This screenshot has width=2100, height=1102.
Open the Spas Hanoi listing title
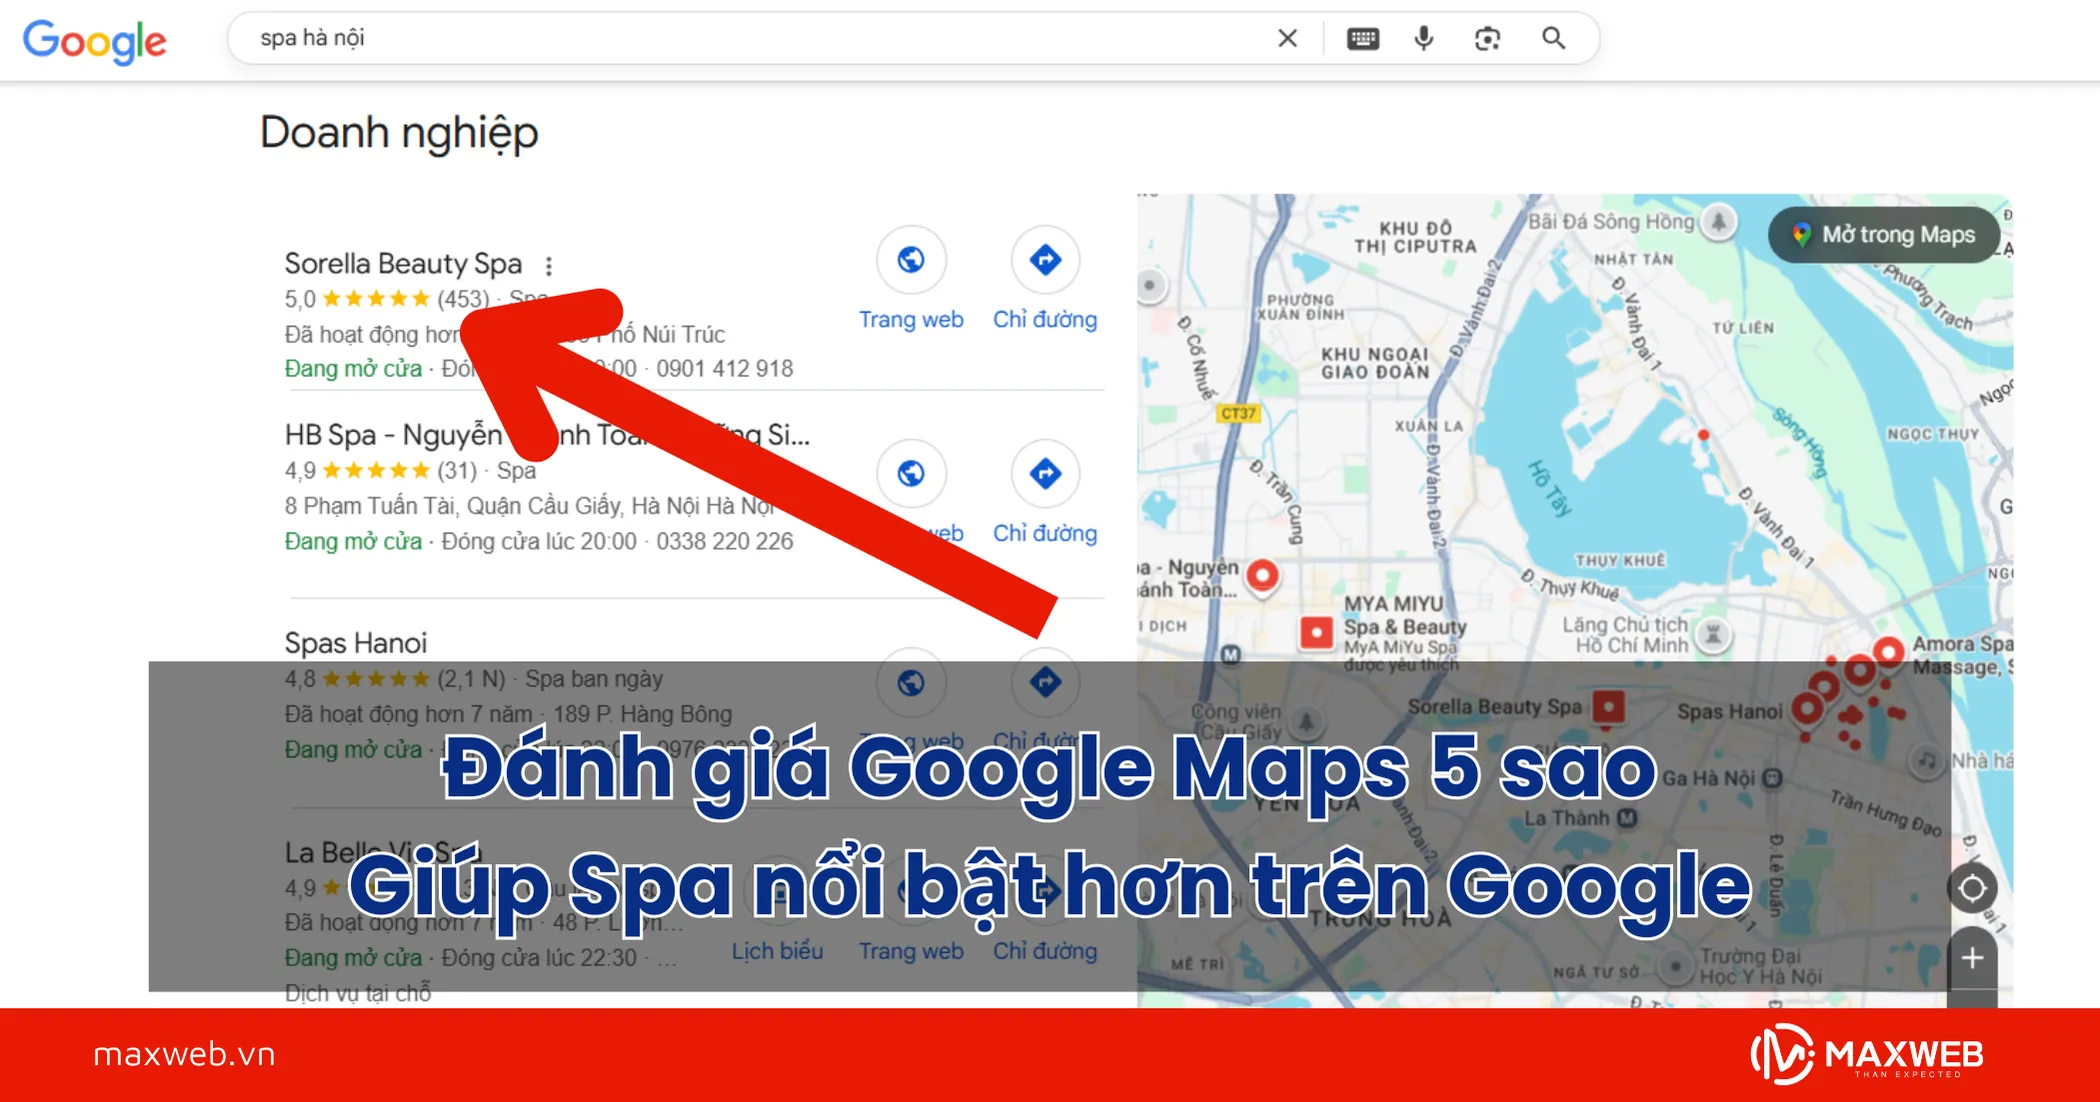pyautogui.click(x=356, y=642)
